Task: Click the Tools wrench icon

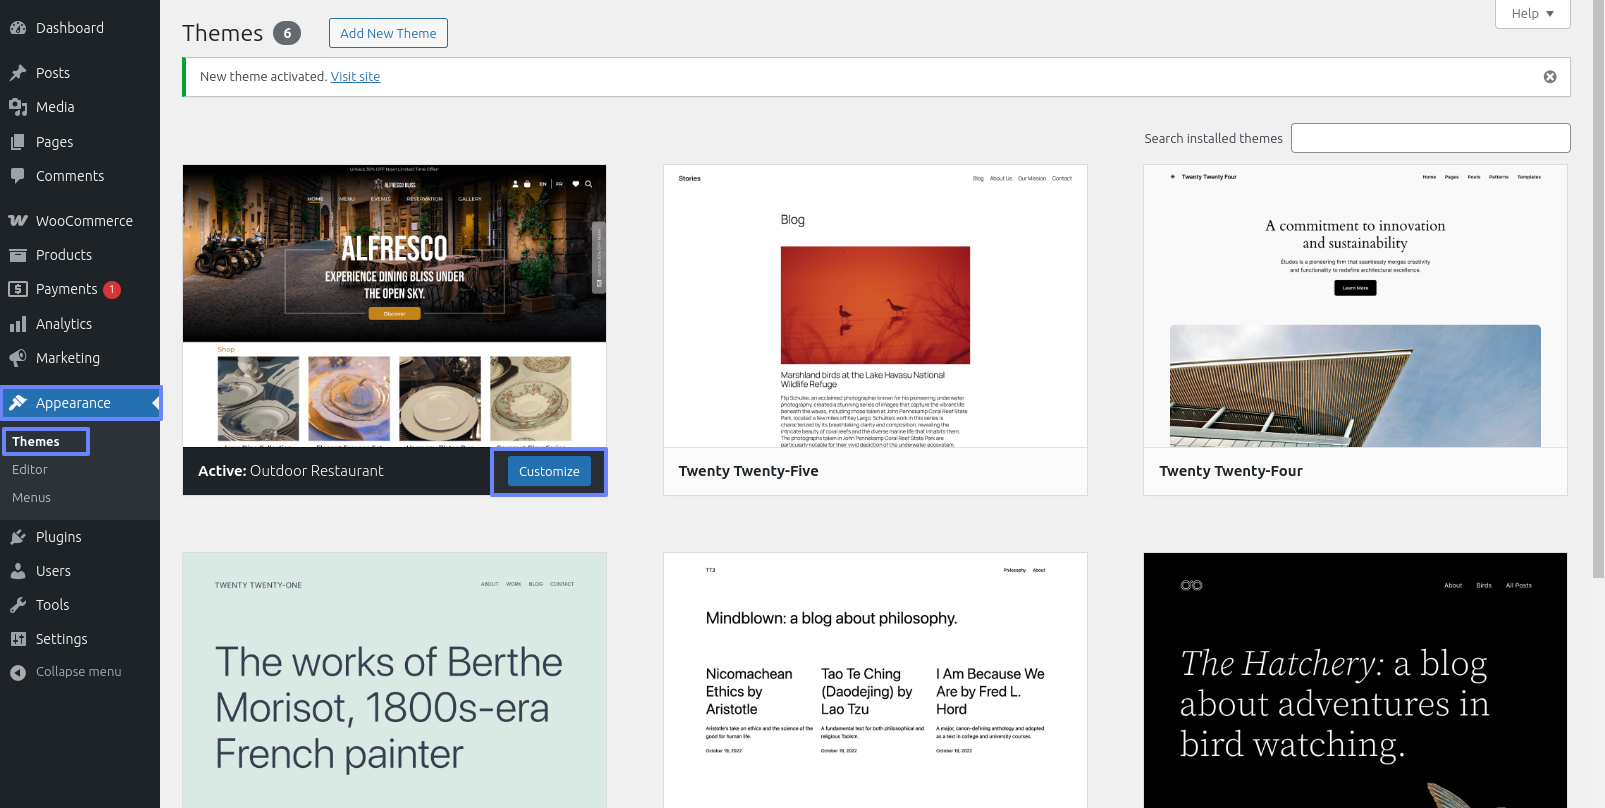Action: [x=18, y=605]
